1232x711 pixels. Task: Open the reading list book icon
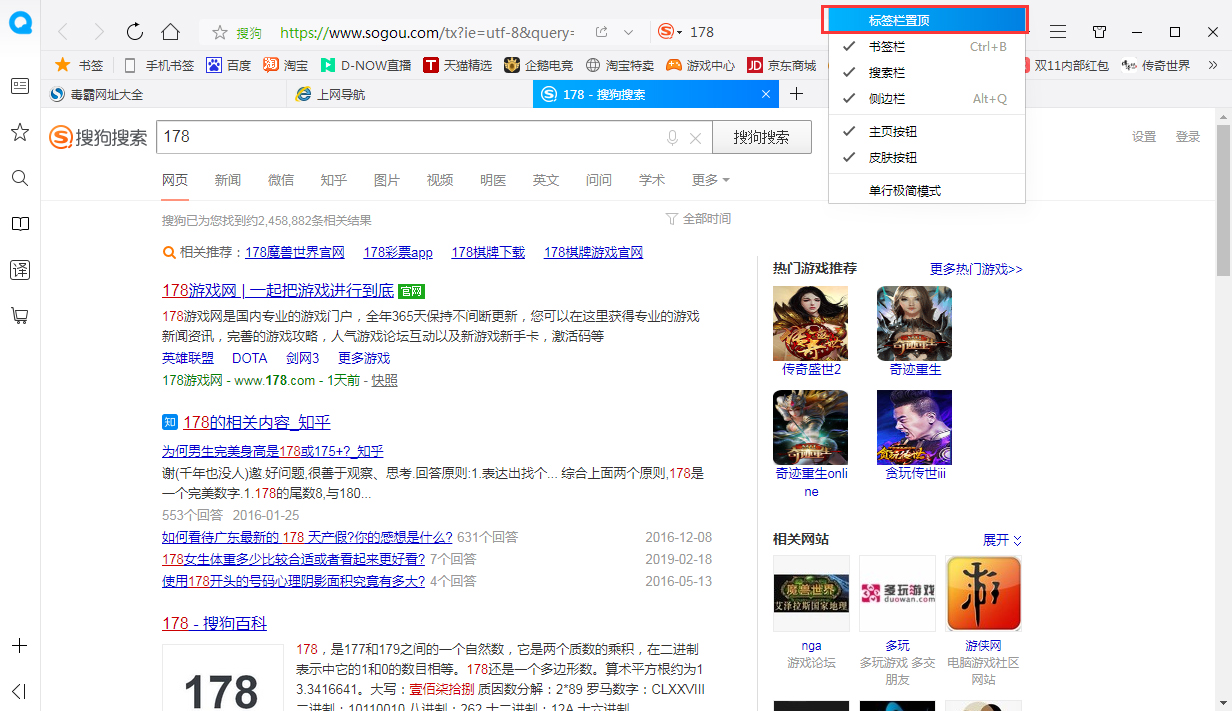[19, 223]
